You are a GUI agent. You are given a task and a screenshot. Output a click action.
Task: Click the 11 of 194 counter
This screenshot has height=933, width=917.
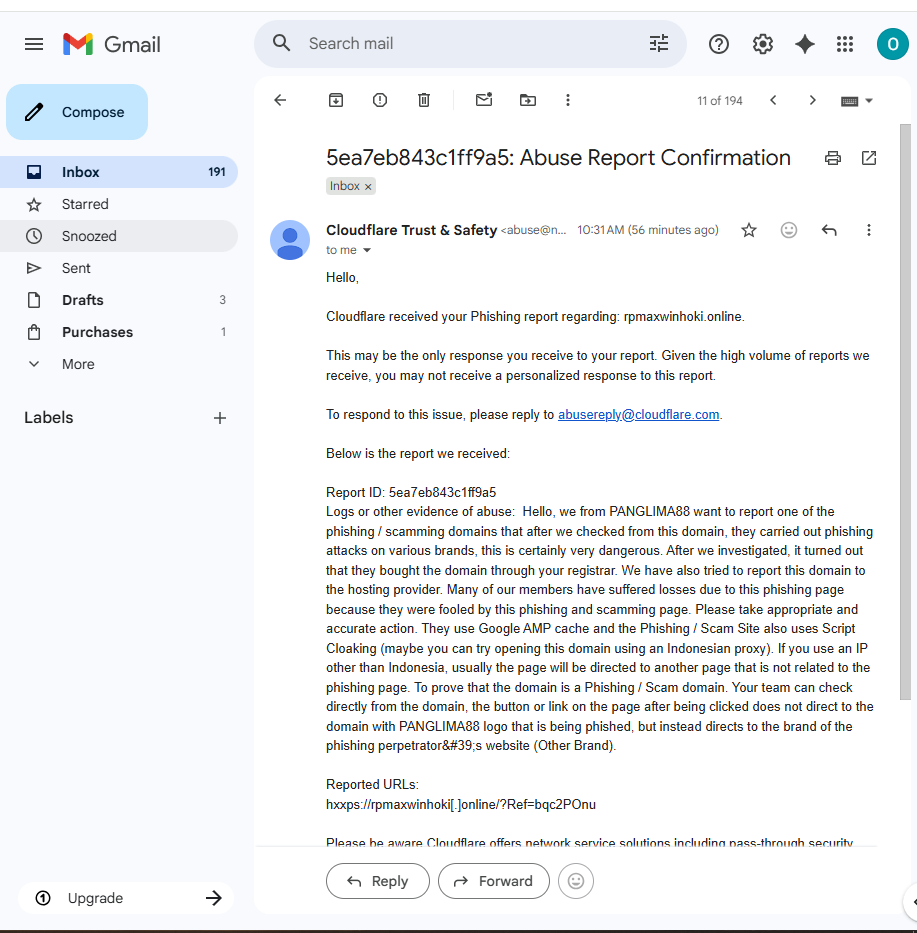click(x=719, y=101)
